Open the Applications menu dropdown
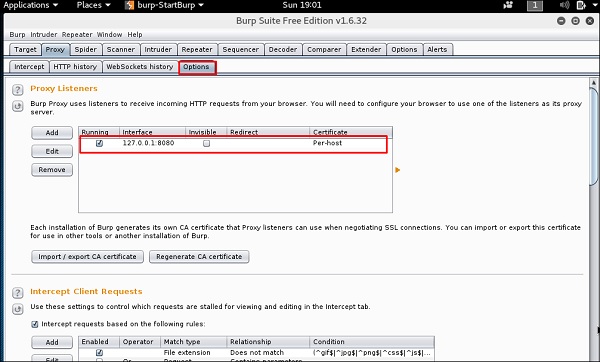This screenshot has height=362, width=600. coord(31,5)
